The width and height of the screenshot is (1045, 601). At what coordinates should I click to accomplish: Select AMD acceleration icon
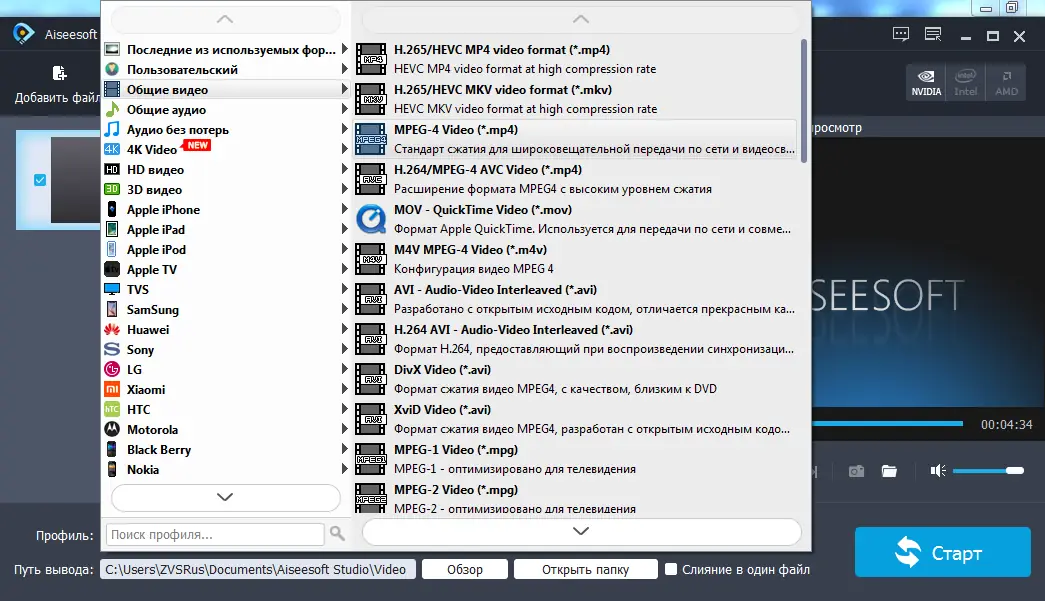pos(1006,83)
